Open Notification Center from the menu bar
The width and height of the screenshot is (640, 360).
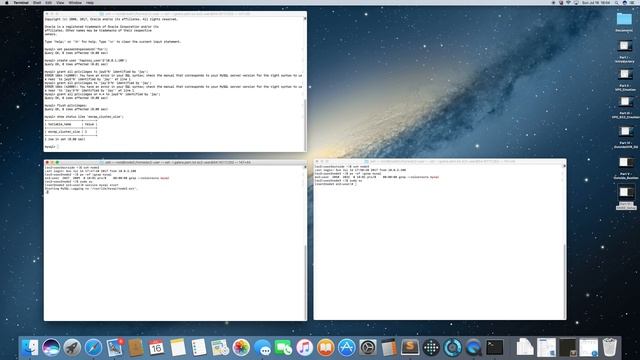[x=633, y=2]
